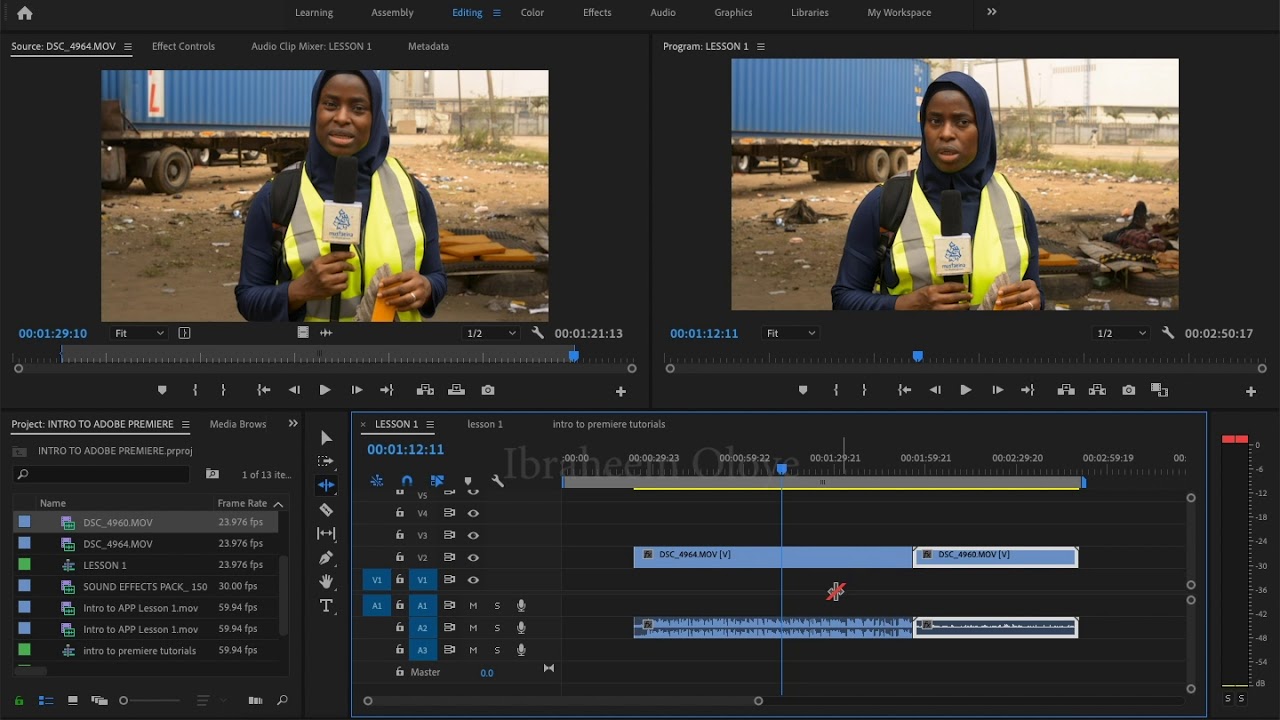Toggle Snap in timeline
The width and height of the screenshot is (1280, 720).
click(407, 481)
